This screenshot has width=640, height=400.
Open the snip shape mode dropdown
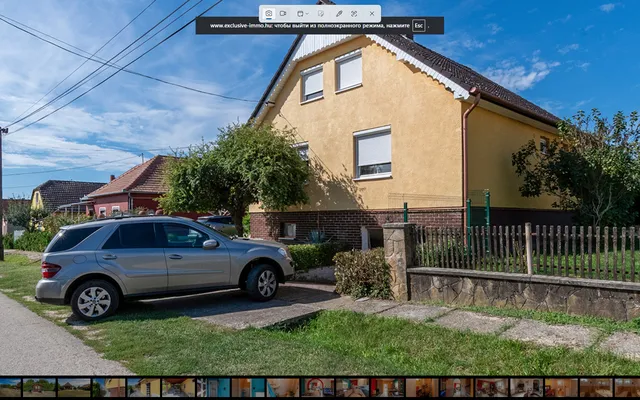[x=302, y=13]
